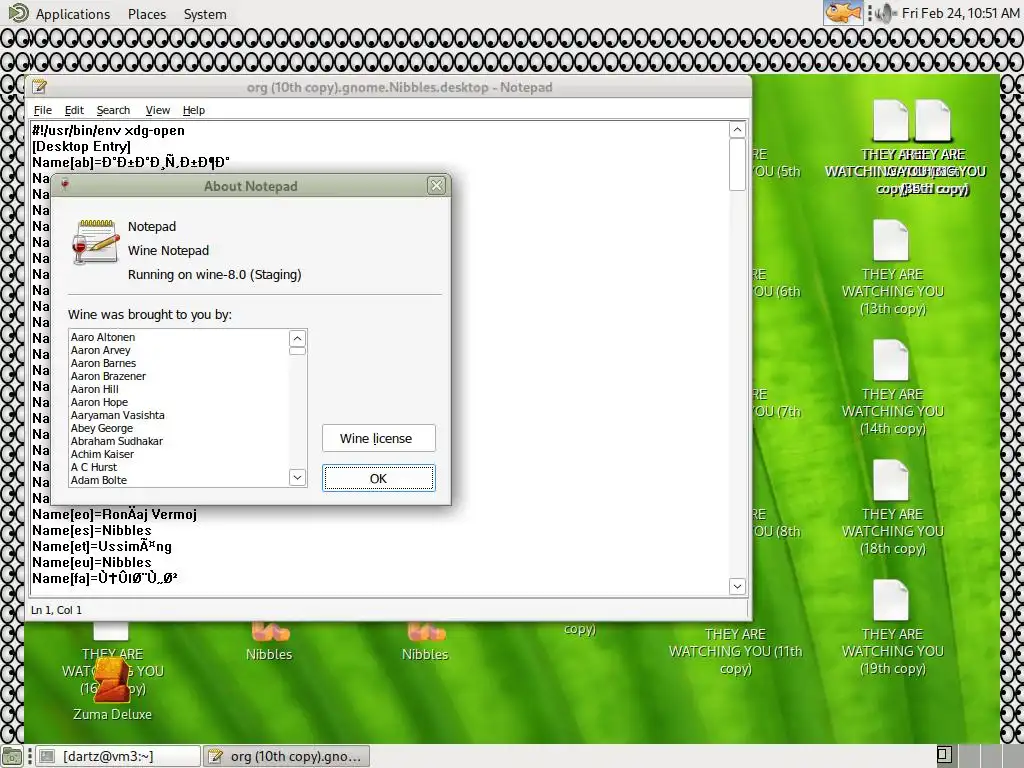Viewport: 1024px width, 768px height.
Task: Click the Name[es]=Nibbles line in Notepad
Action: [91, 530]
